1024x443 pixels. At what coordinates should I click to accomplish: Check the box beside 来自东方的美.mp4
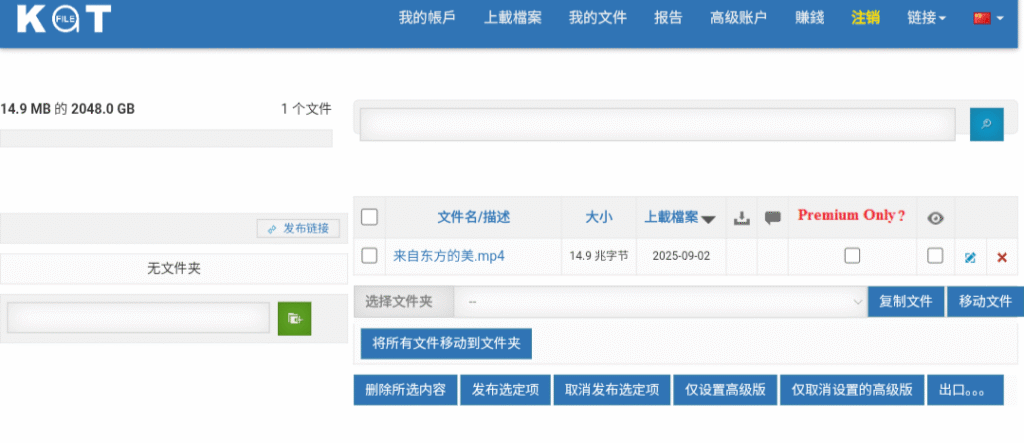[x=369, y=256]
